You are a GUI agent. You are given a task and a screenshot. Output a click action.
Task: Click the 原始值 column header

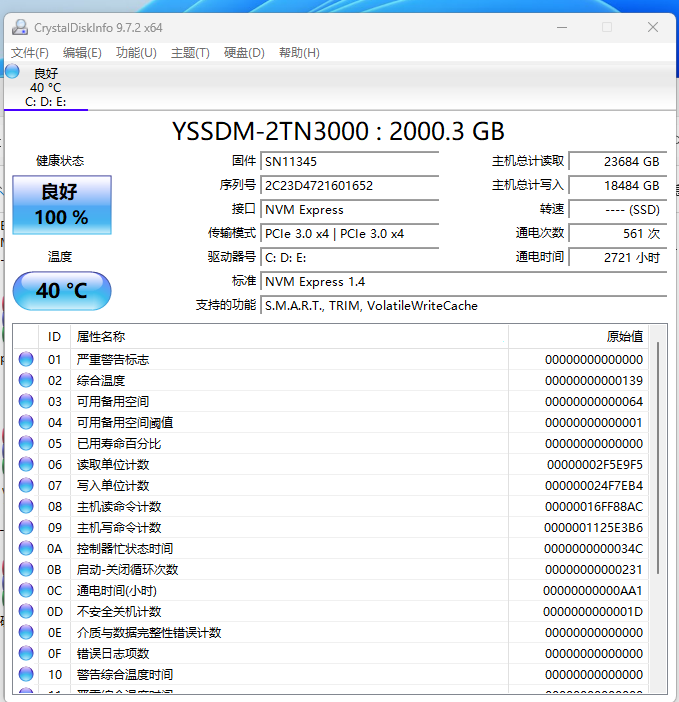(x=578, y=337)
